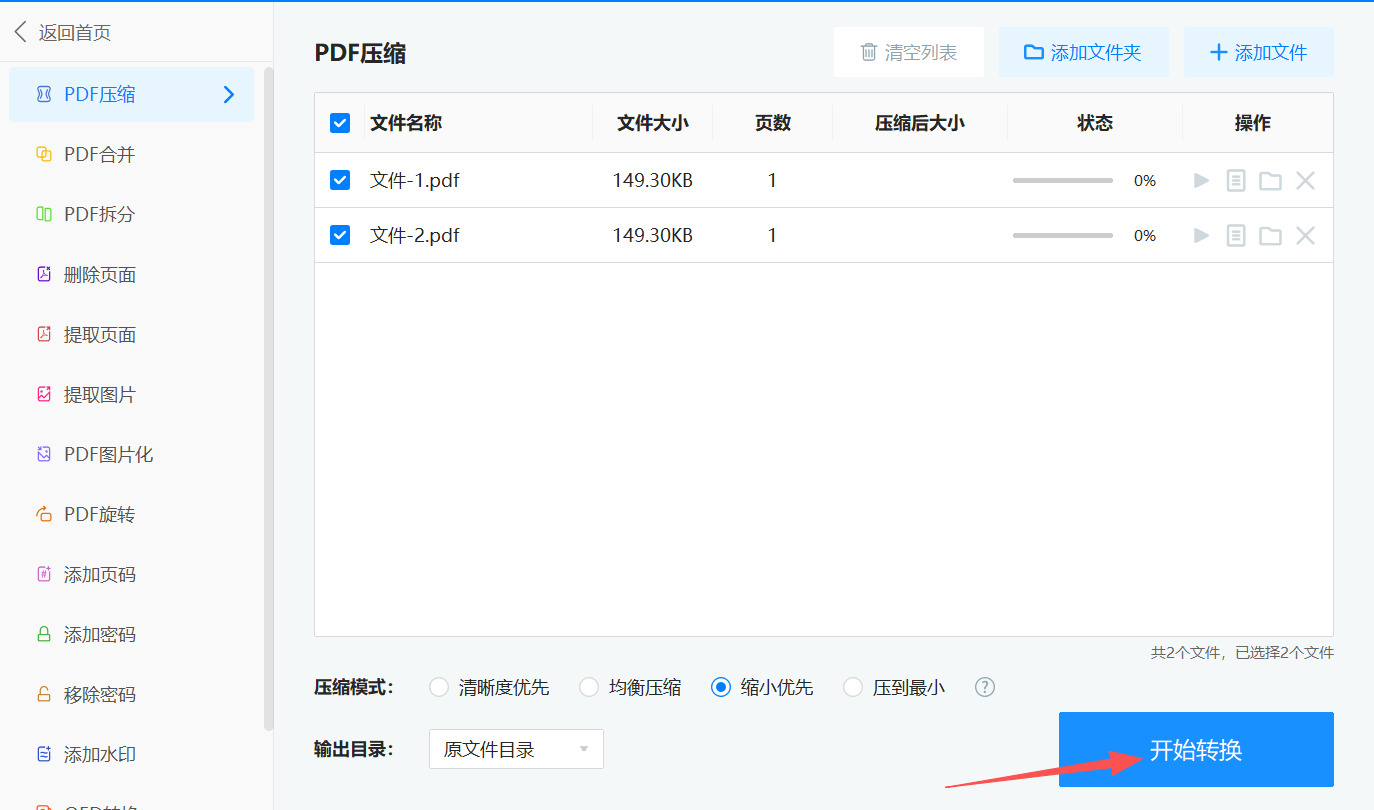Click the progress bar for 文件-1.pdf
This screenshot has height=810, width=1374.
[1062, 181]
